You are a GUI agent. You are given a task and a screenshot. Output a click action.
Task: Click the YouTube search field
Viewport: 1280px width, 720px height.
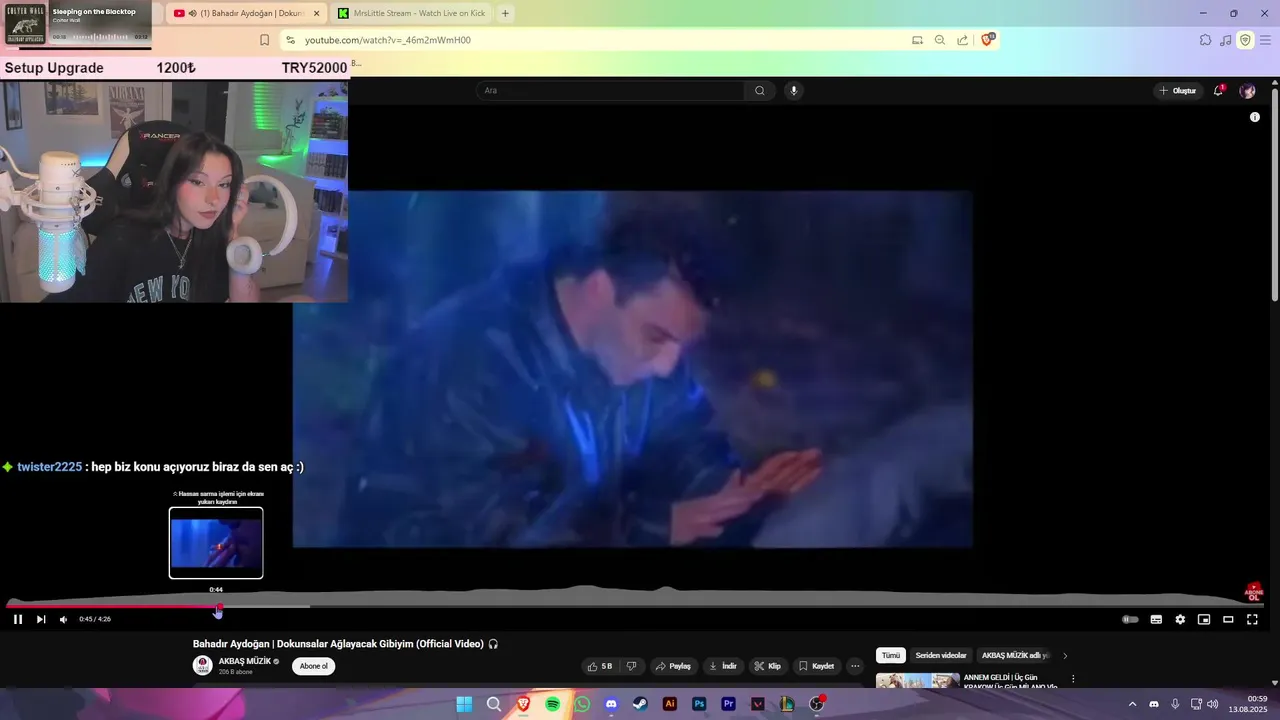610,90
